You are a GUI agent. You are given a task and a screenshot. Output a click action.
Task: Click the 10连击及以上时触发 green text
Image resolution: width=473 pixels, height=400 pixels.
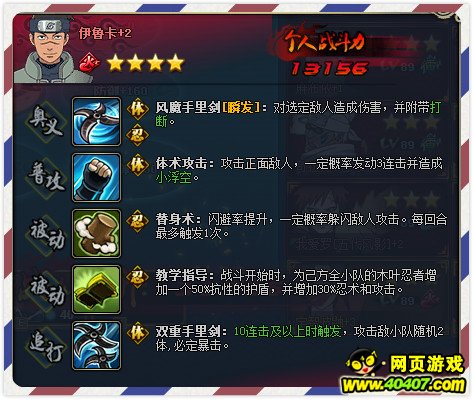click(x=288, y=331)
